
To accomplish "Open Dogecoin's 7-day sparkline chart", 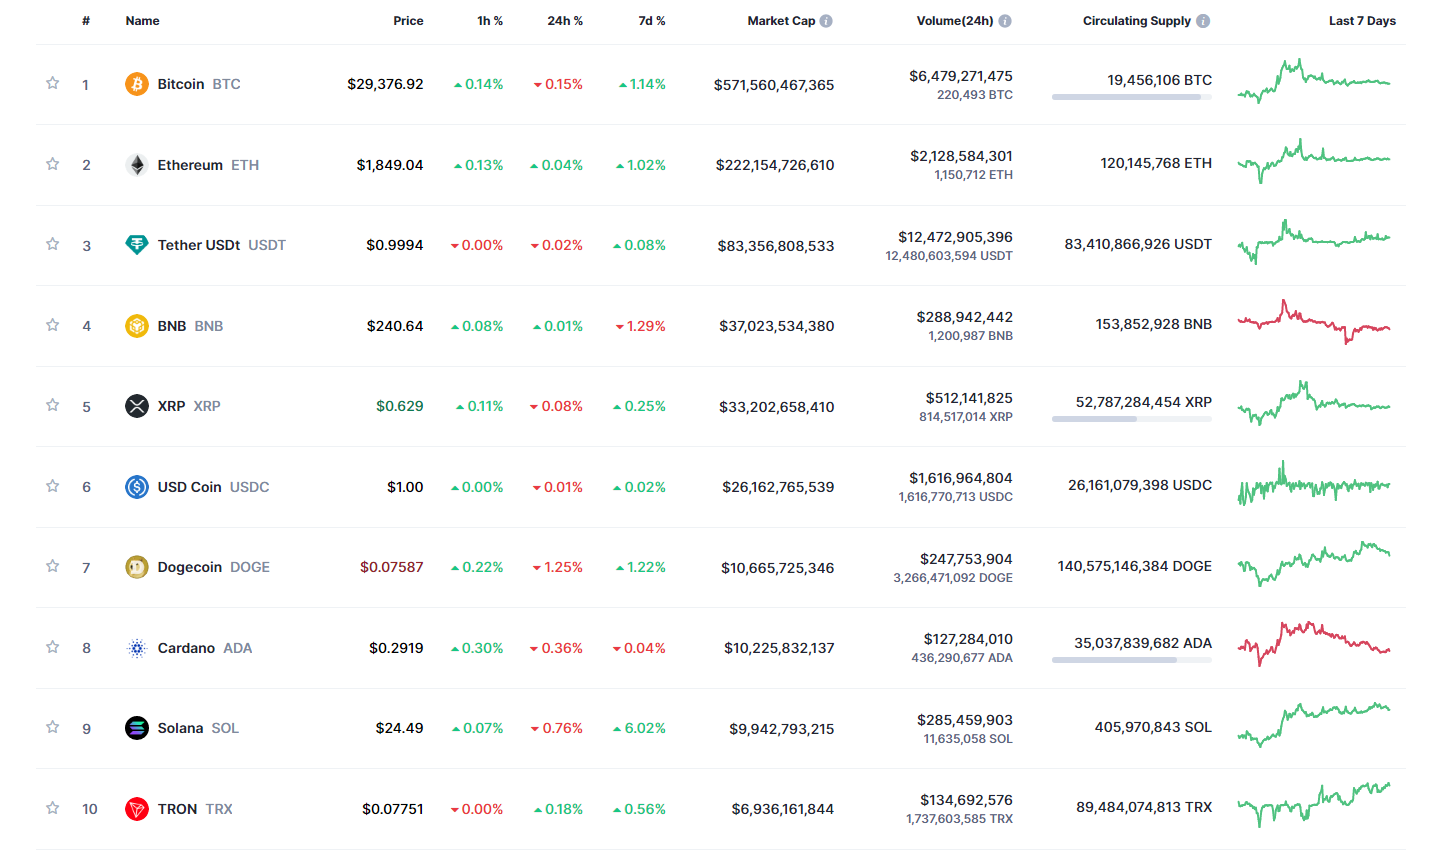I will (x=1314, y=564).
